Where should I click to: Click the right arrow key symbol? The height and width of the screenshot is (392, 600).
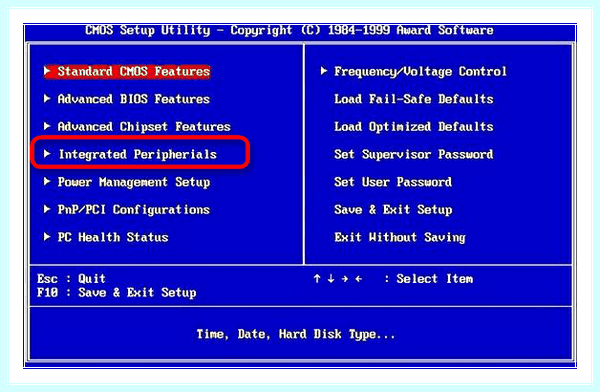[345, 279]
